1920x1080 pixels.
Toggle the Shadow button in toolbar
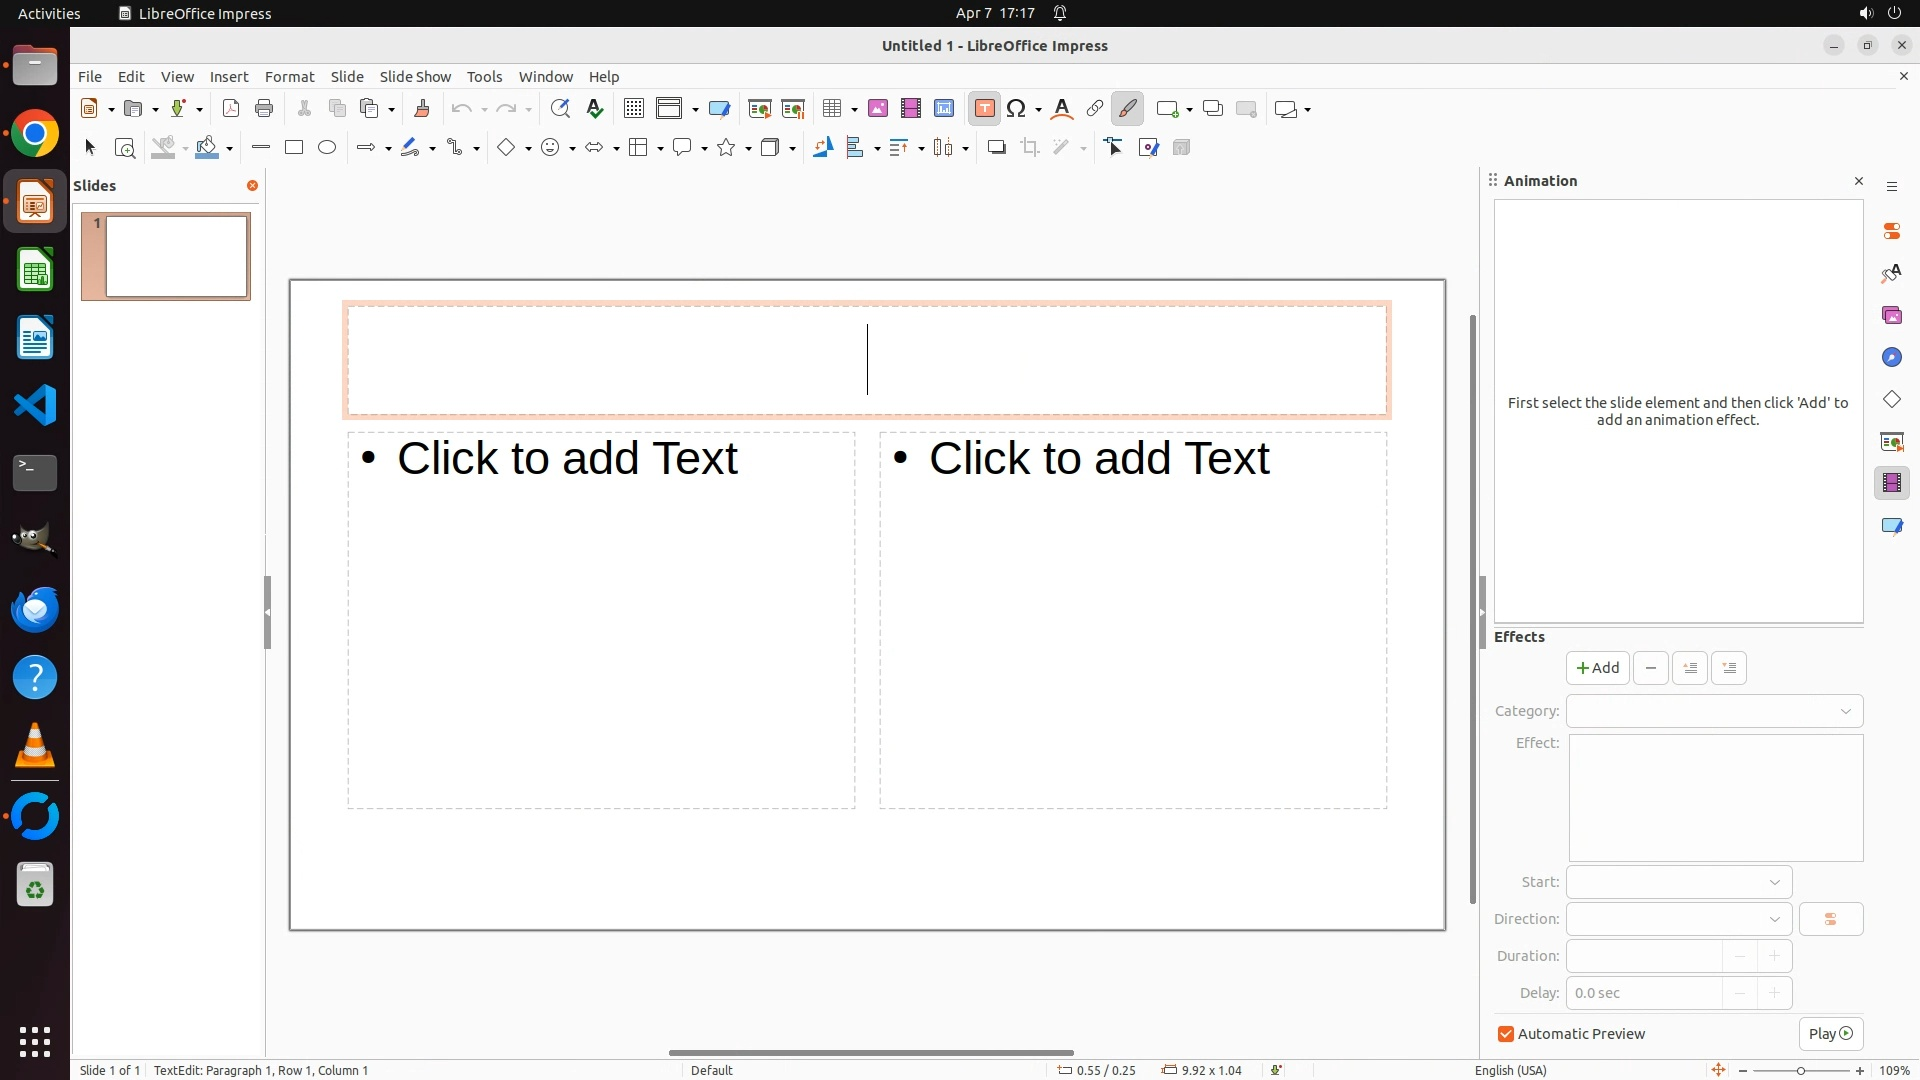click(x=996, y=148)
